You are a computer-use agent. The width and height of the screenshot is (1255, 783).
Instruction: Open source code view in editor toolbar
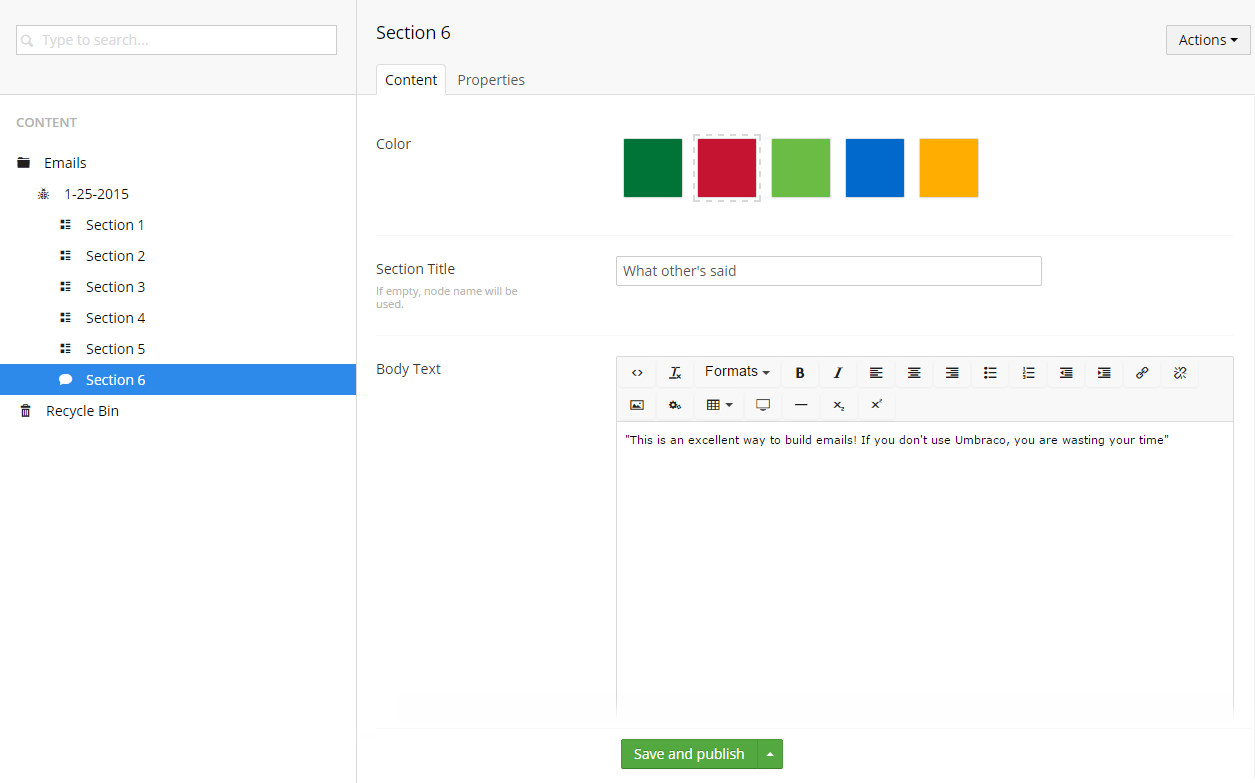point(637,373)
